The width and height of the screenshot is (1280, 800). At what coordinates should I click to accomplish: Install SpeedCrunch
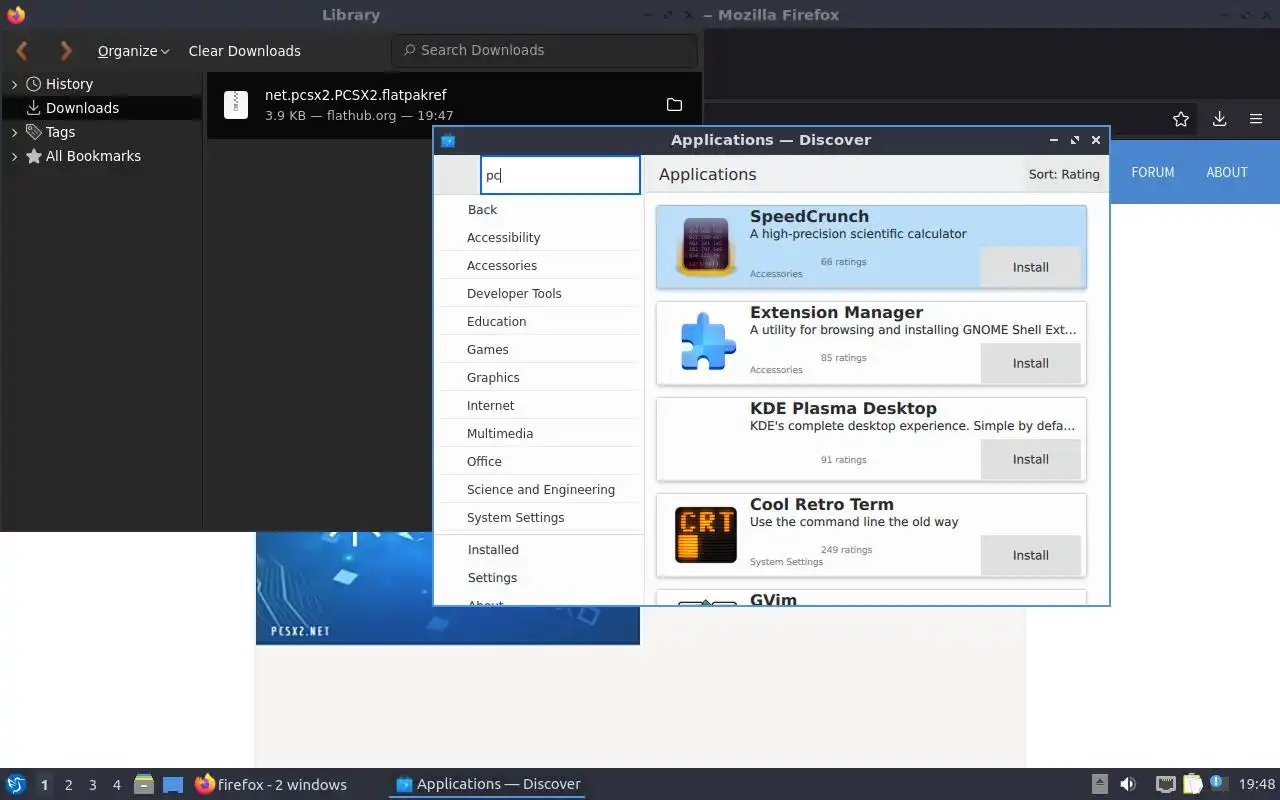(1030, 267)
